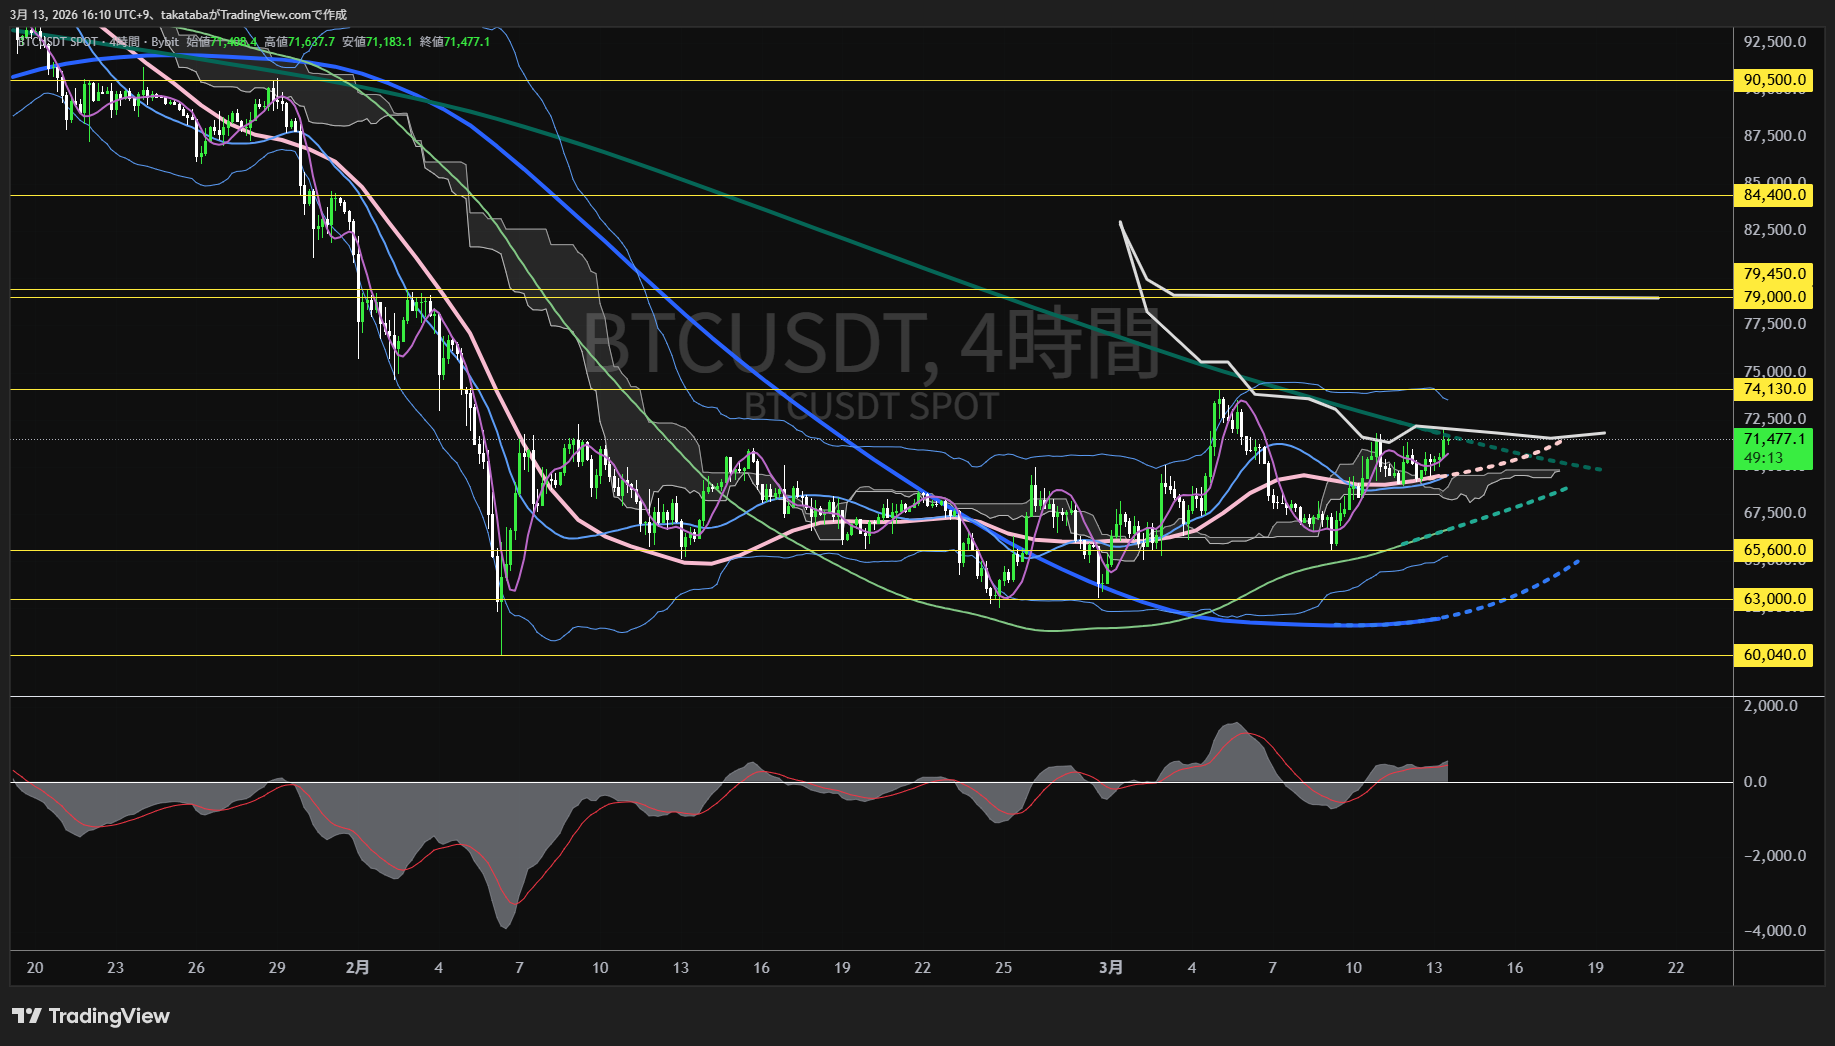The image size is (1835, 1046).
Task: Select the 90,500.0 yellow price label
Action: click(1773, 80)
